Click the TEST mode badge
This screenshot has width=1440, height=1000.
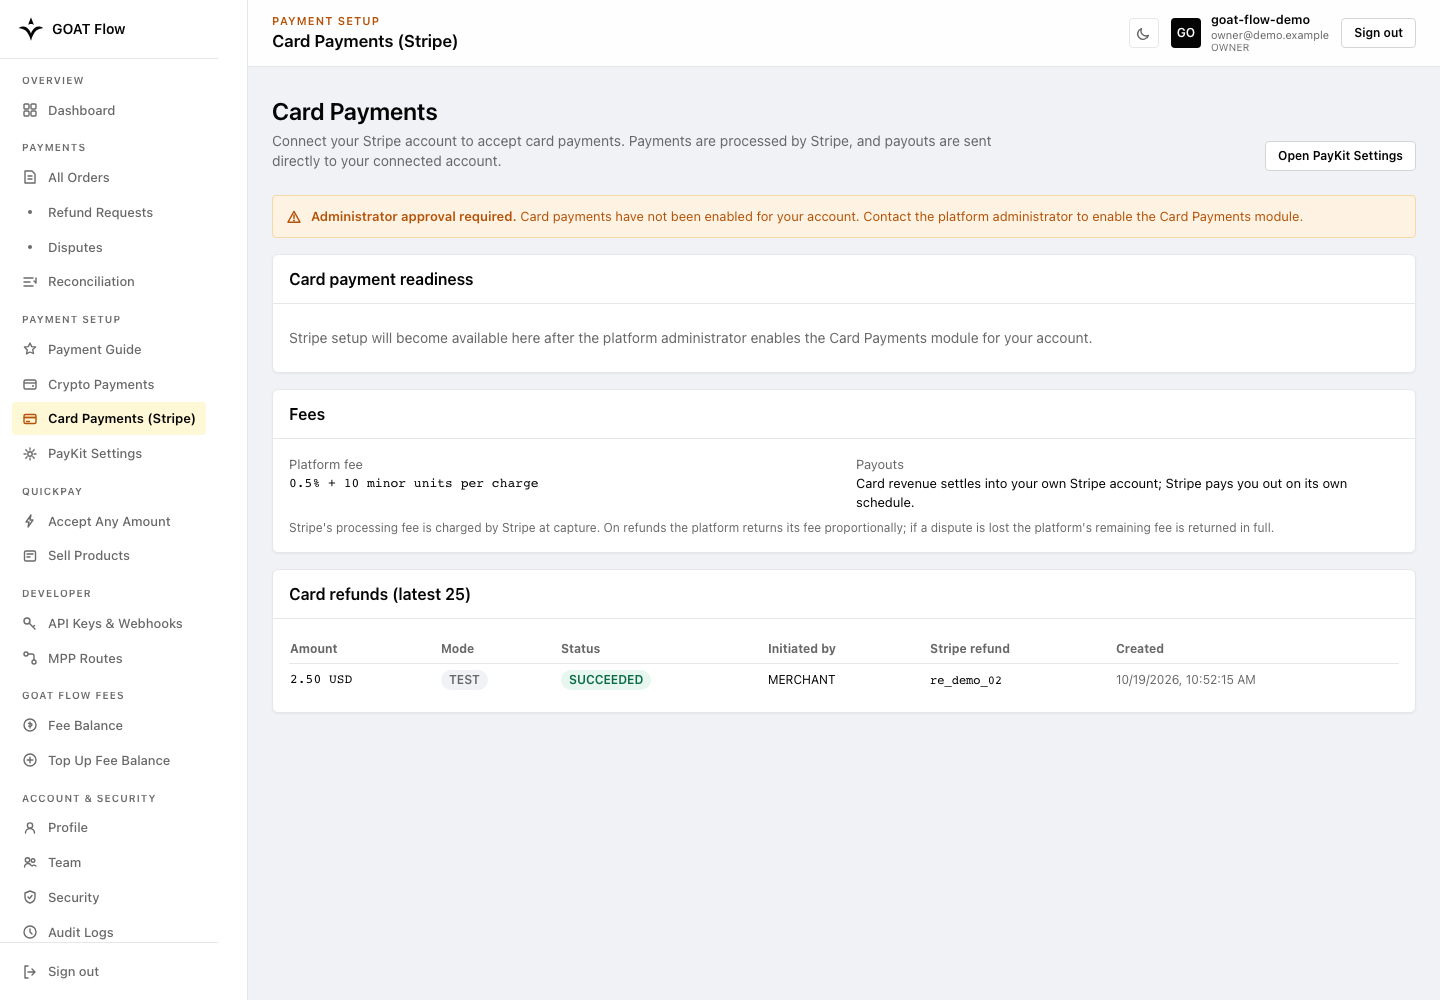(x=464, y=680)
